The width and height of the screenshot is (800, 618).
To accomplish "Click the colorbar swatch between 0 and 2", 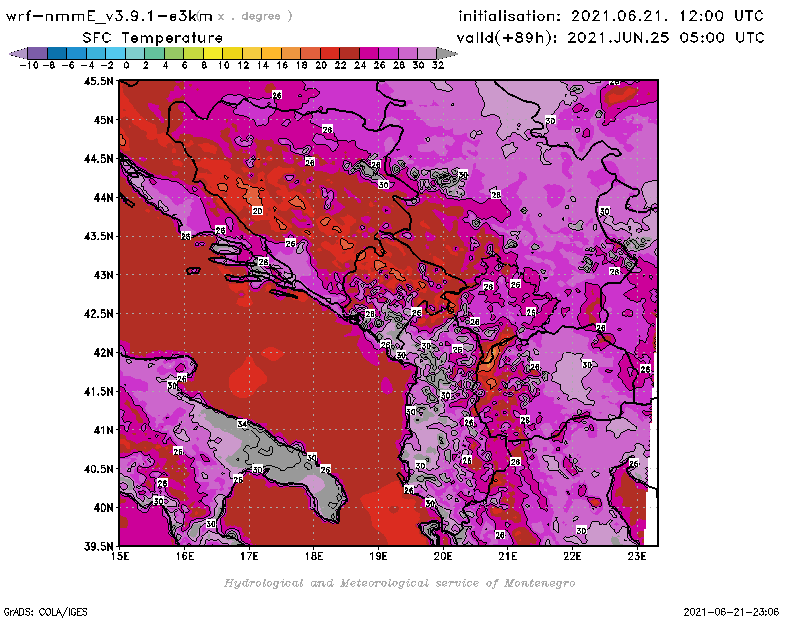I will tap(135, 53).
